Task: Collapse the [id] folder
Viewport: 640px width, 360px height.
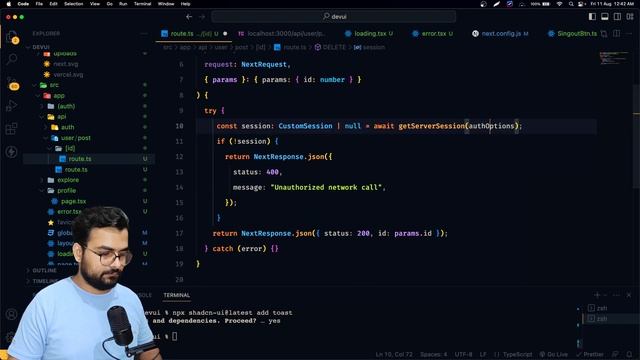Action: point(70,148)
